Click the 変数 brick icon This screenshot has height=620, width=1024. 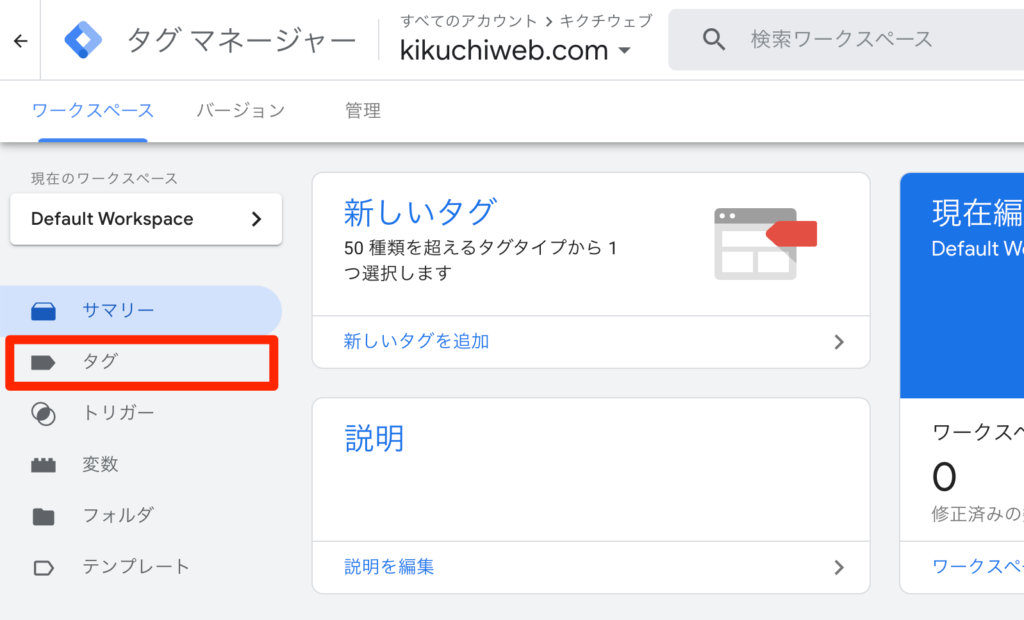coord(44,465)
